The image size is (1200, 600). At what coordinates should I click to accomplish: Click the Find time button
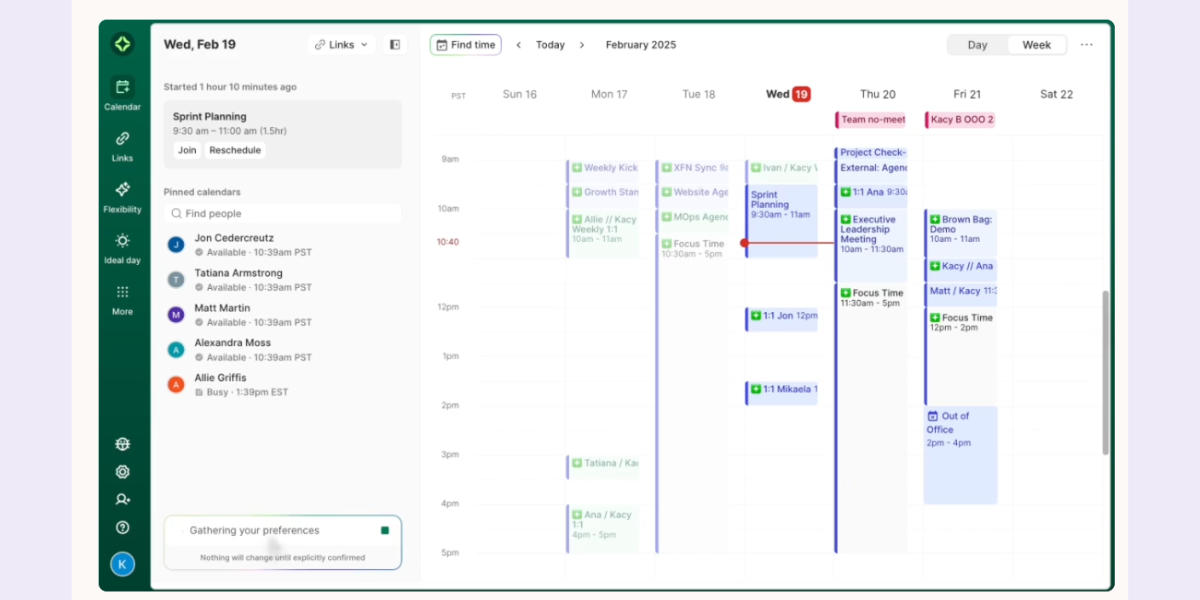pyautogui.click(x=465, y=44)
